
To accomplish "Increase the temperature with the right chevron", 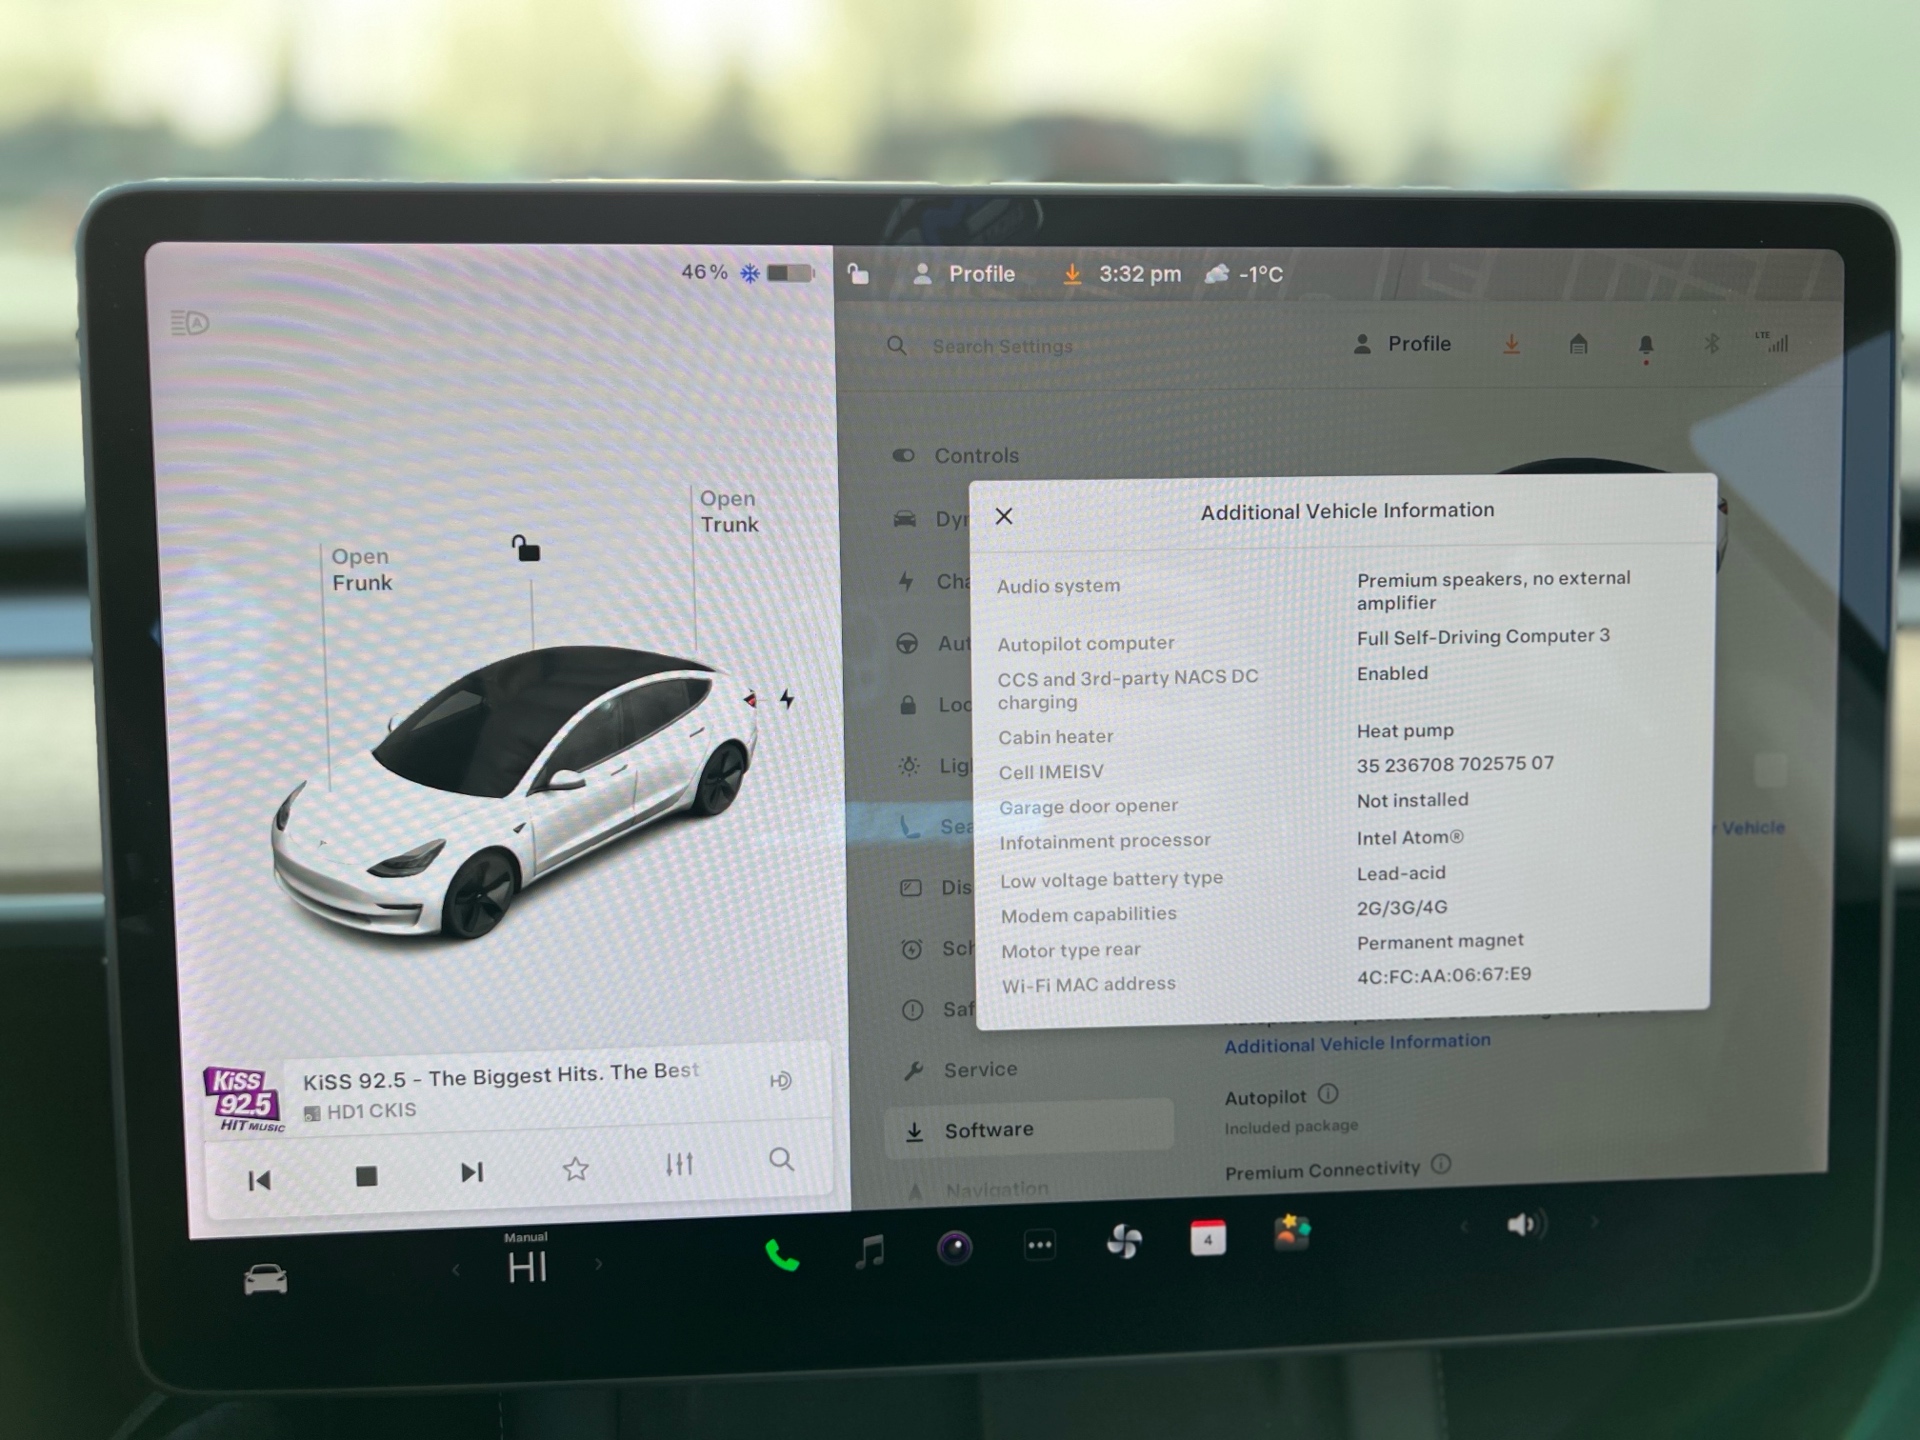I will click(599, 1264).
